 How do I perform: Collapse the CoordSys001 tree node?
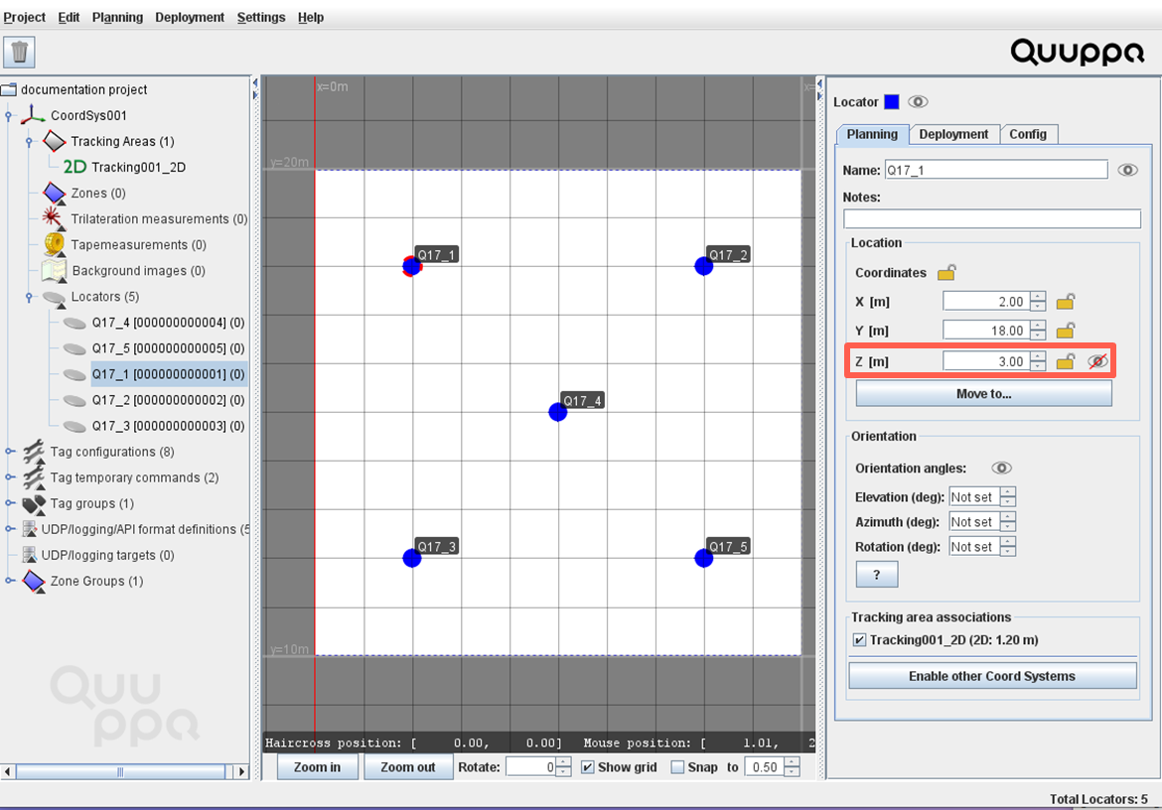(x=9, y=116)
